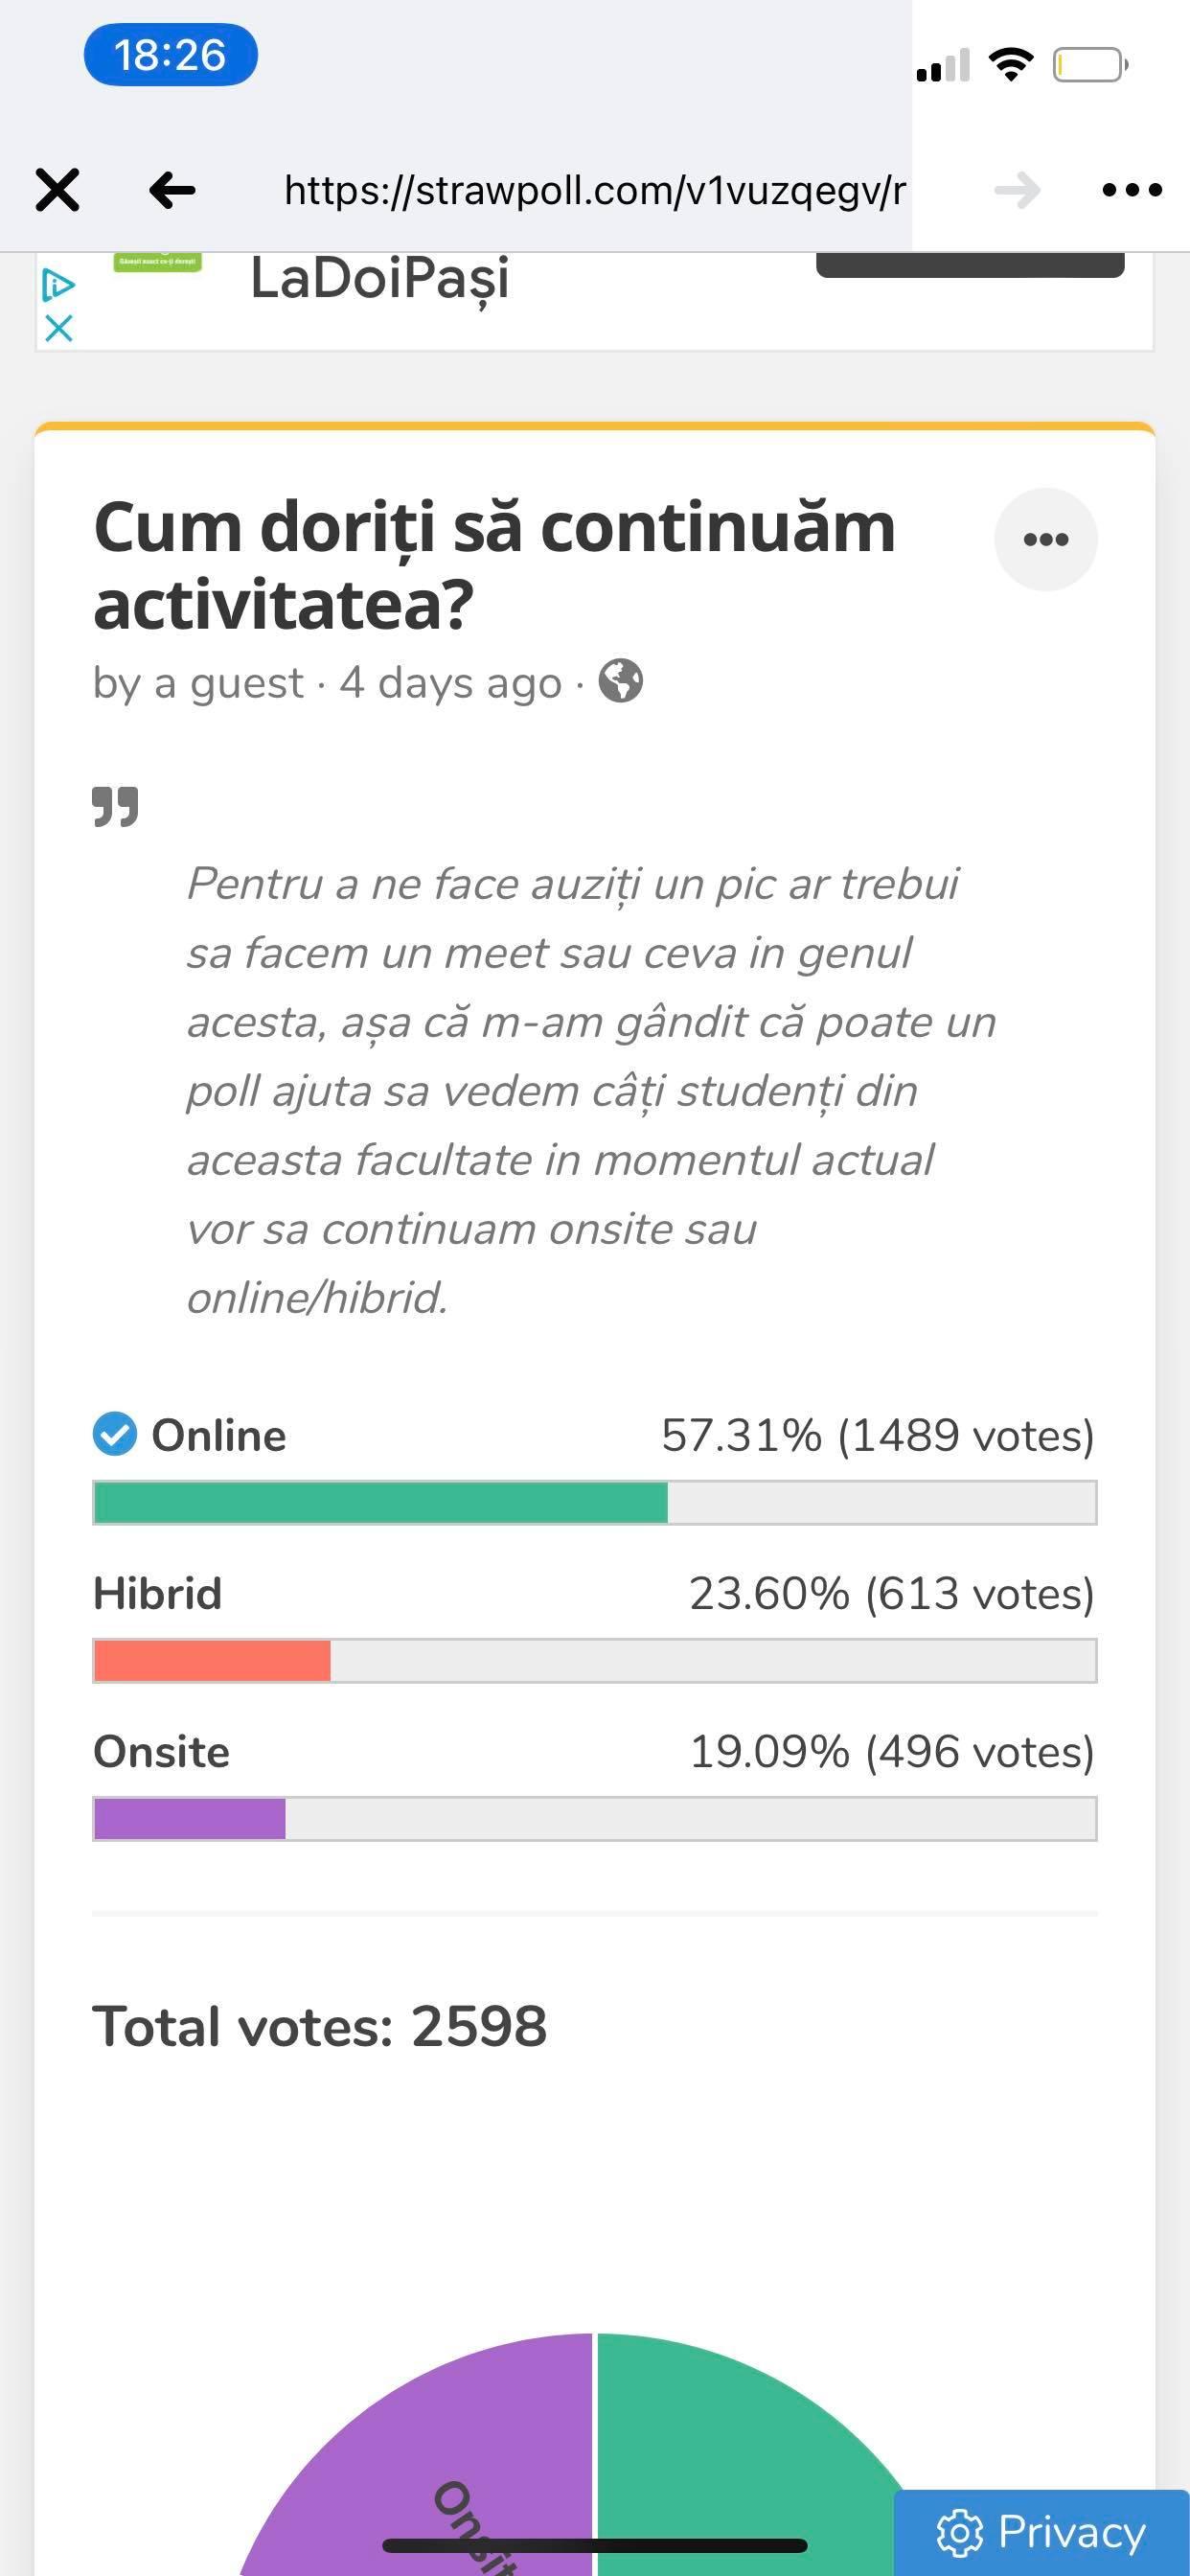Viewport: 1190px width, 2576px height.
Task: Click the blue AdChoices triangle icon
Action: point(58,286)
